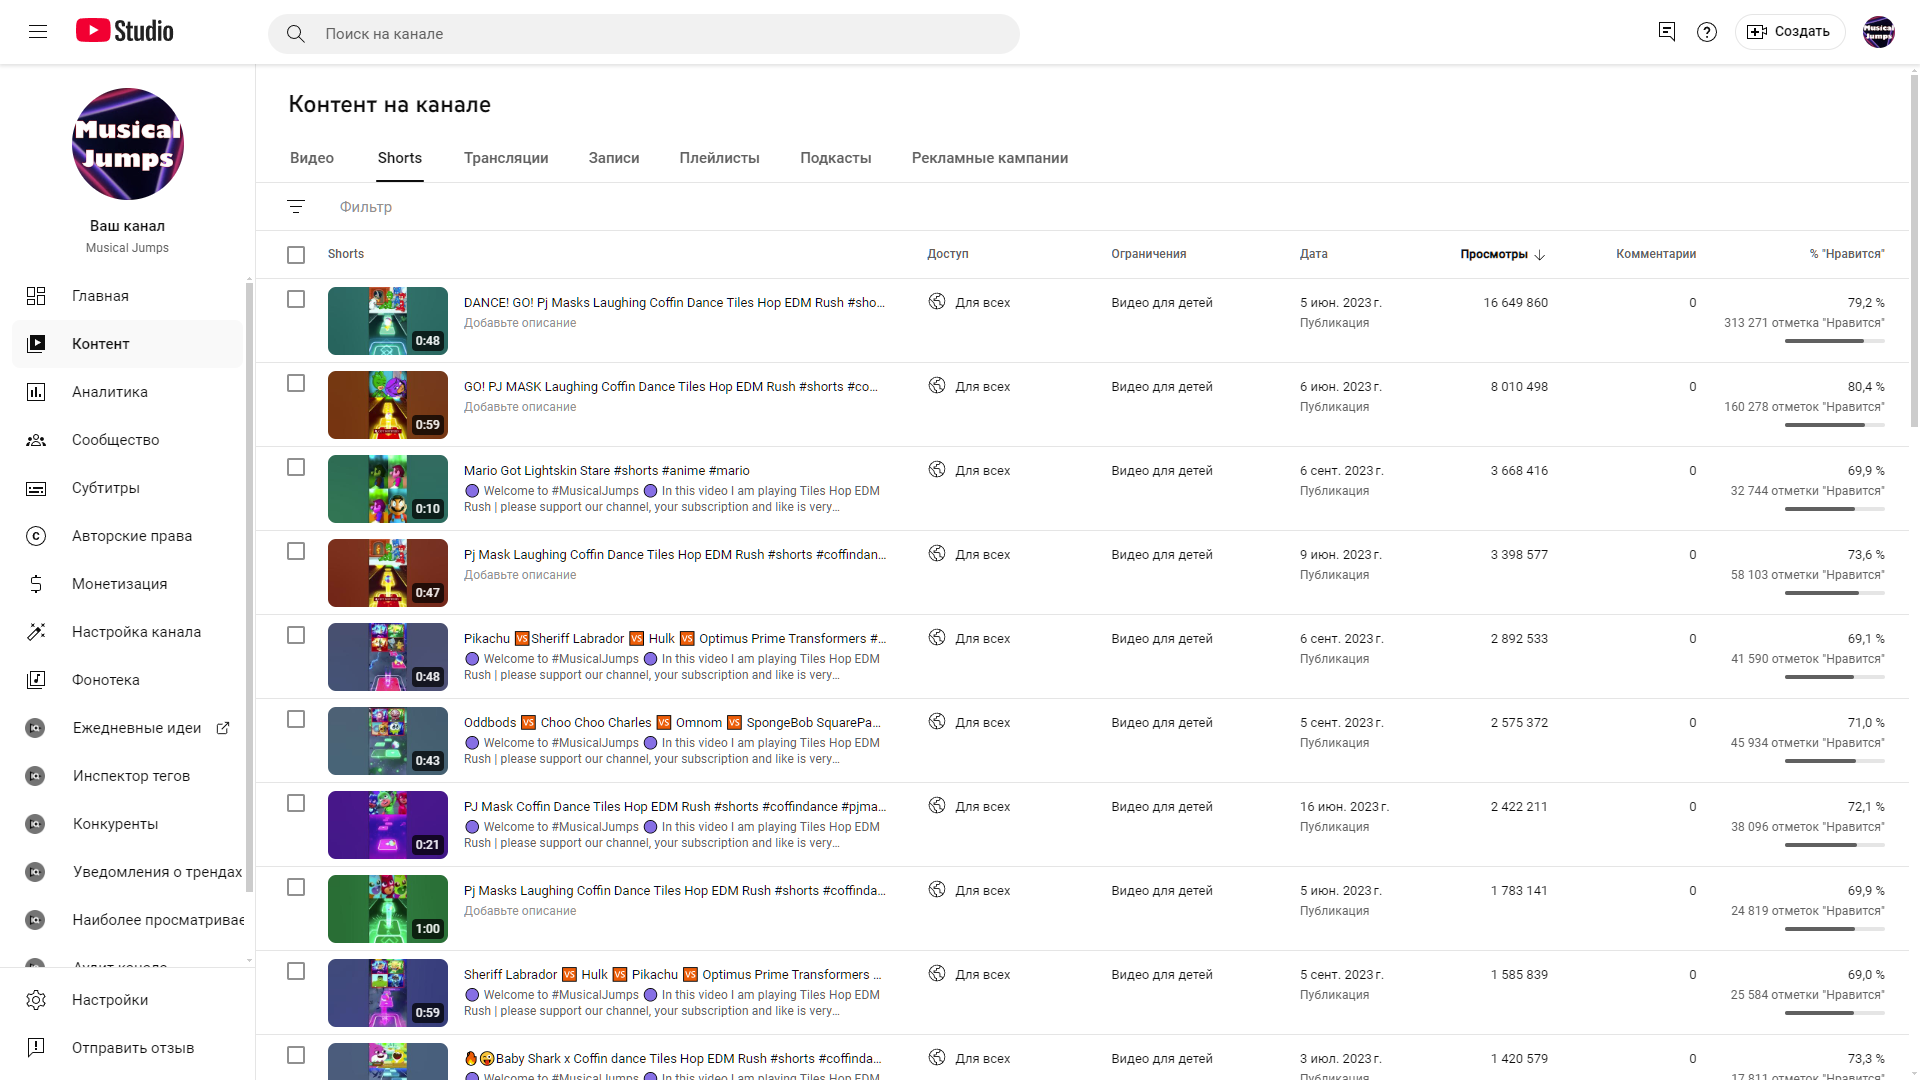Select checkbox for PJ Mask Coffin Dance 16 июн.

296,803
